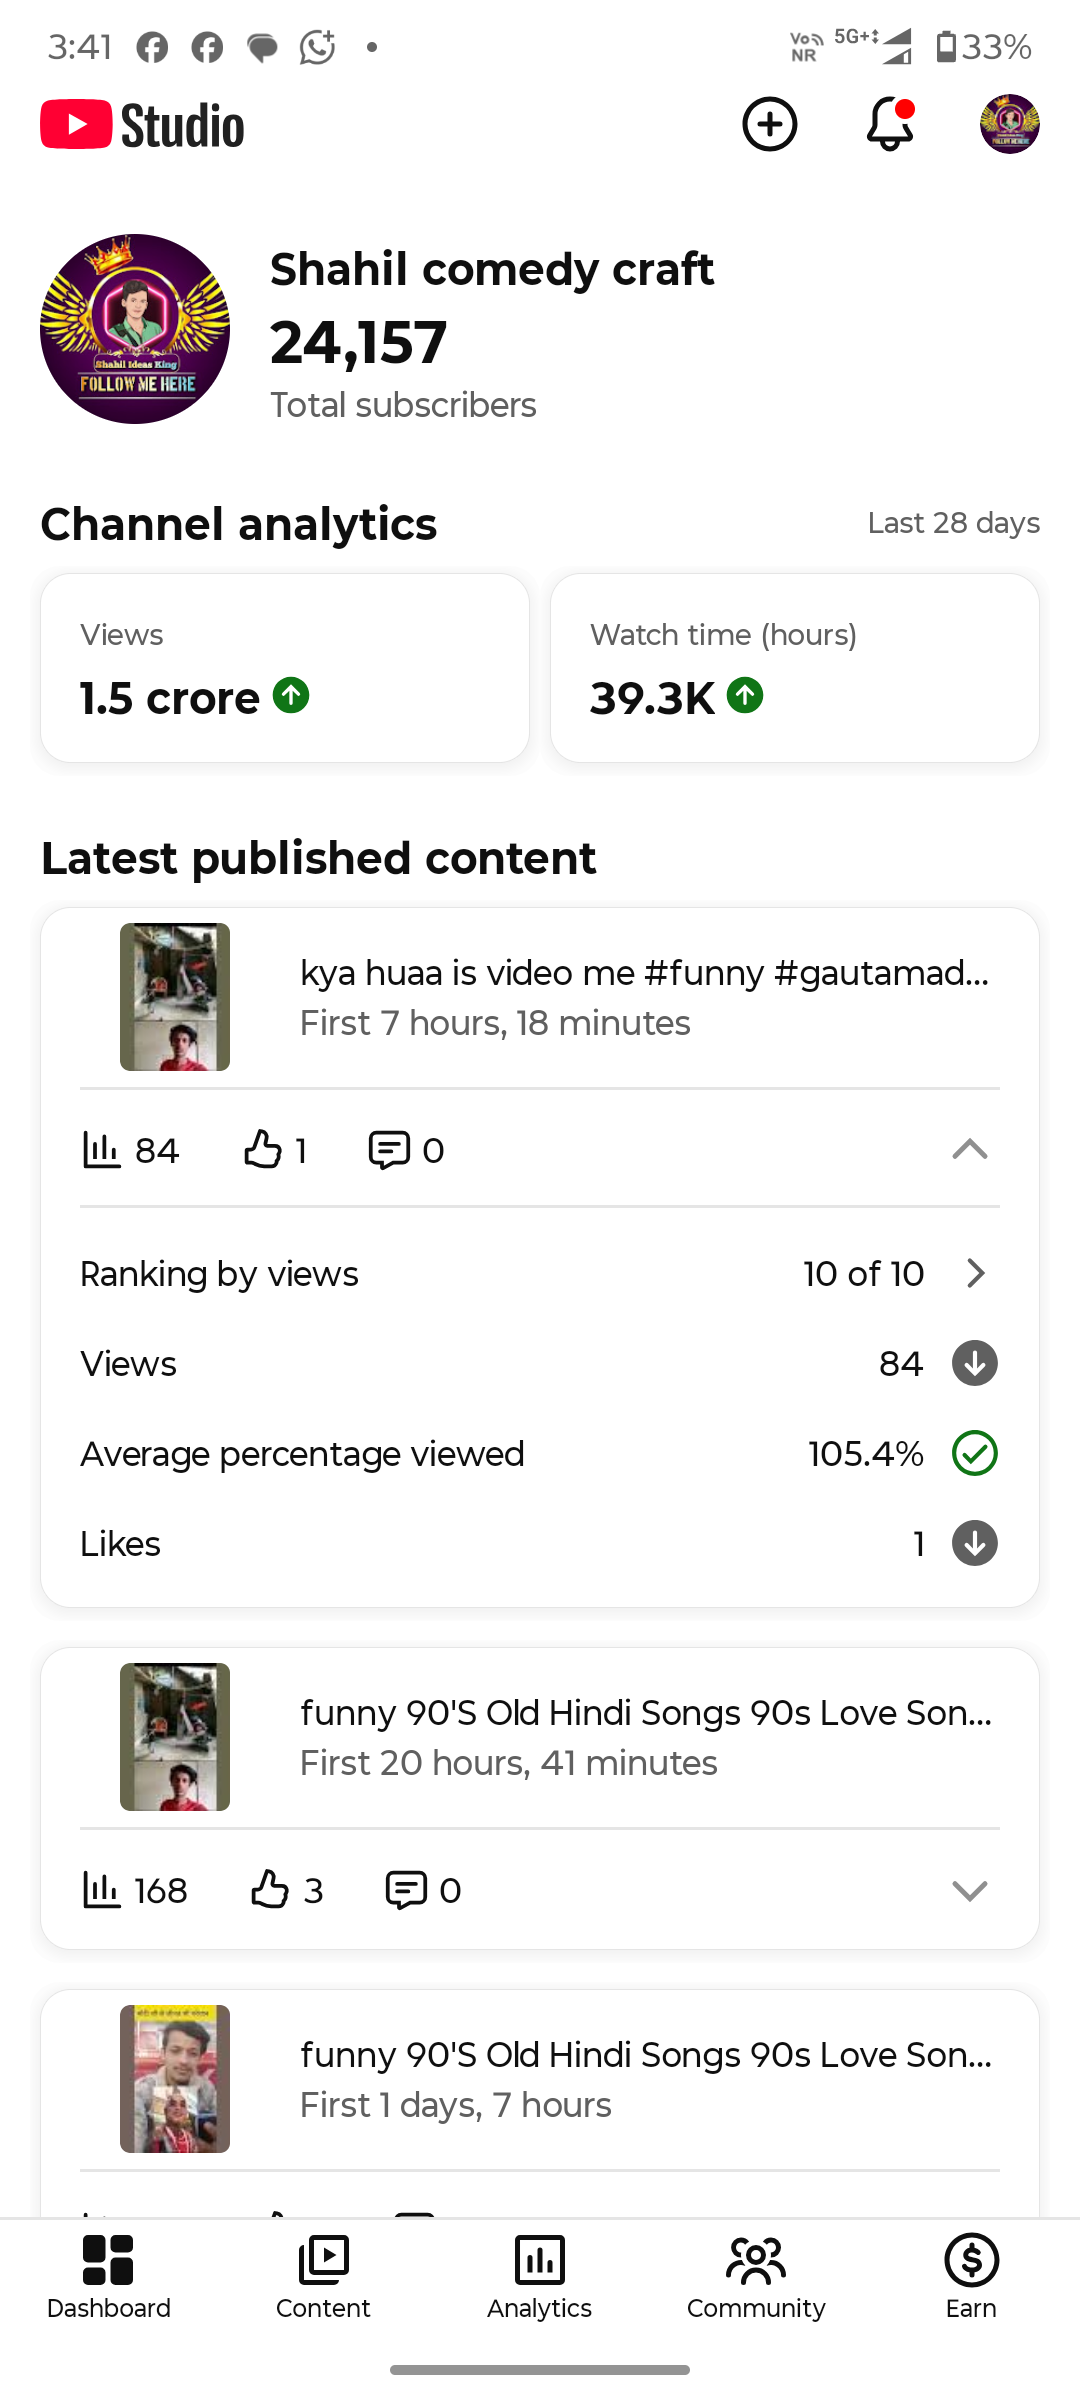Image resolution: width=1080 pixels, height=2400 pixels.
Task: Collapse the first video's stats panel
Action: [969, 1150]
